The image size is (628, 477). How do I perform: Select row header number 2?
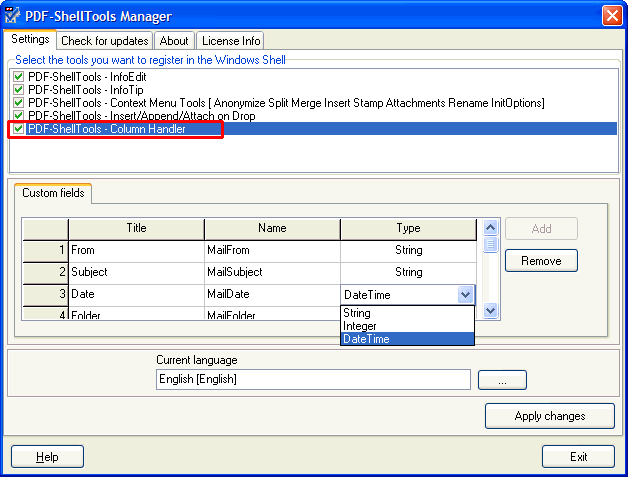(45, 272)
